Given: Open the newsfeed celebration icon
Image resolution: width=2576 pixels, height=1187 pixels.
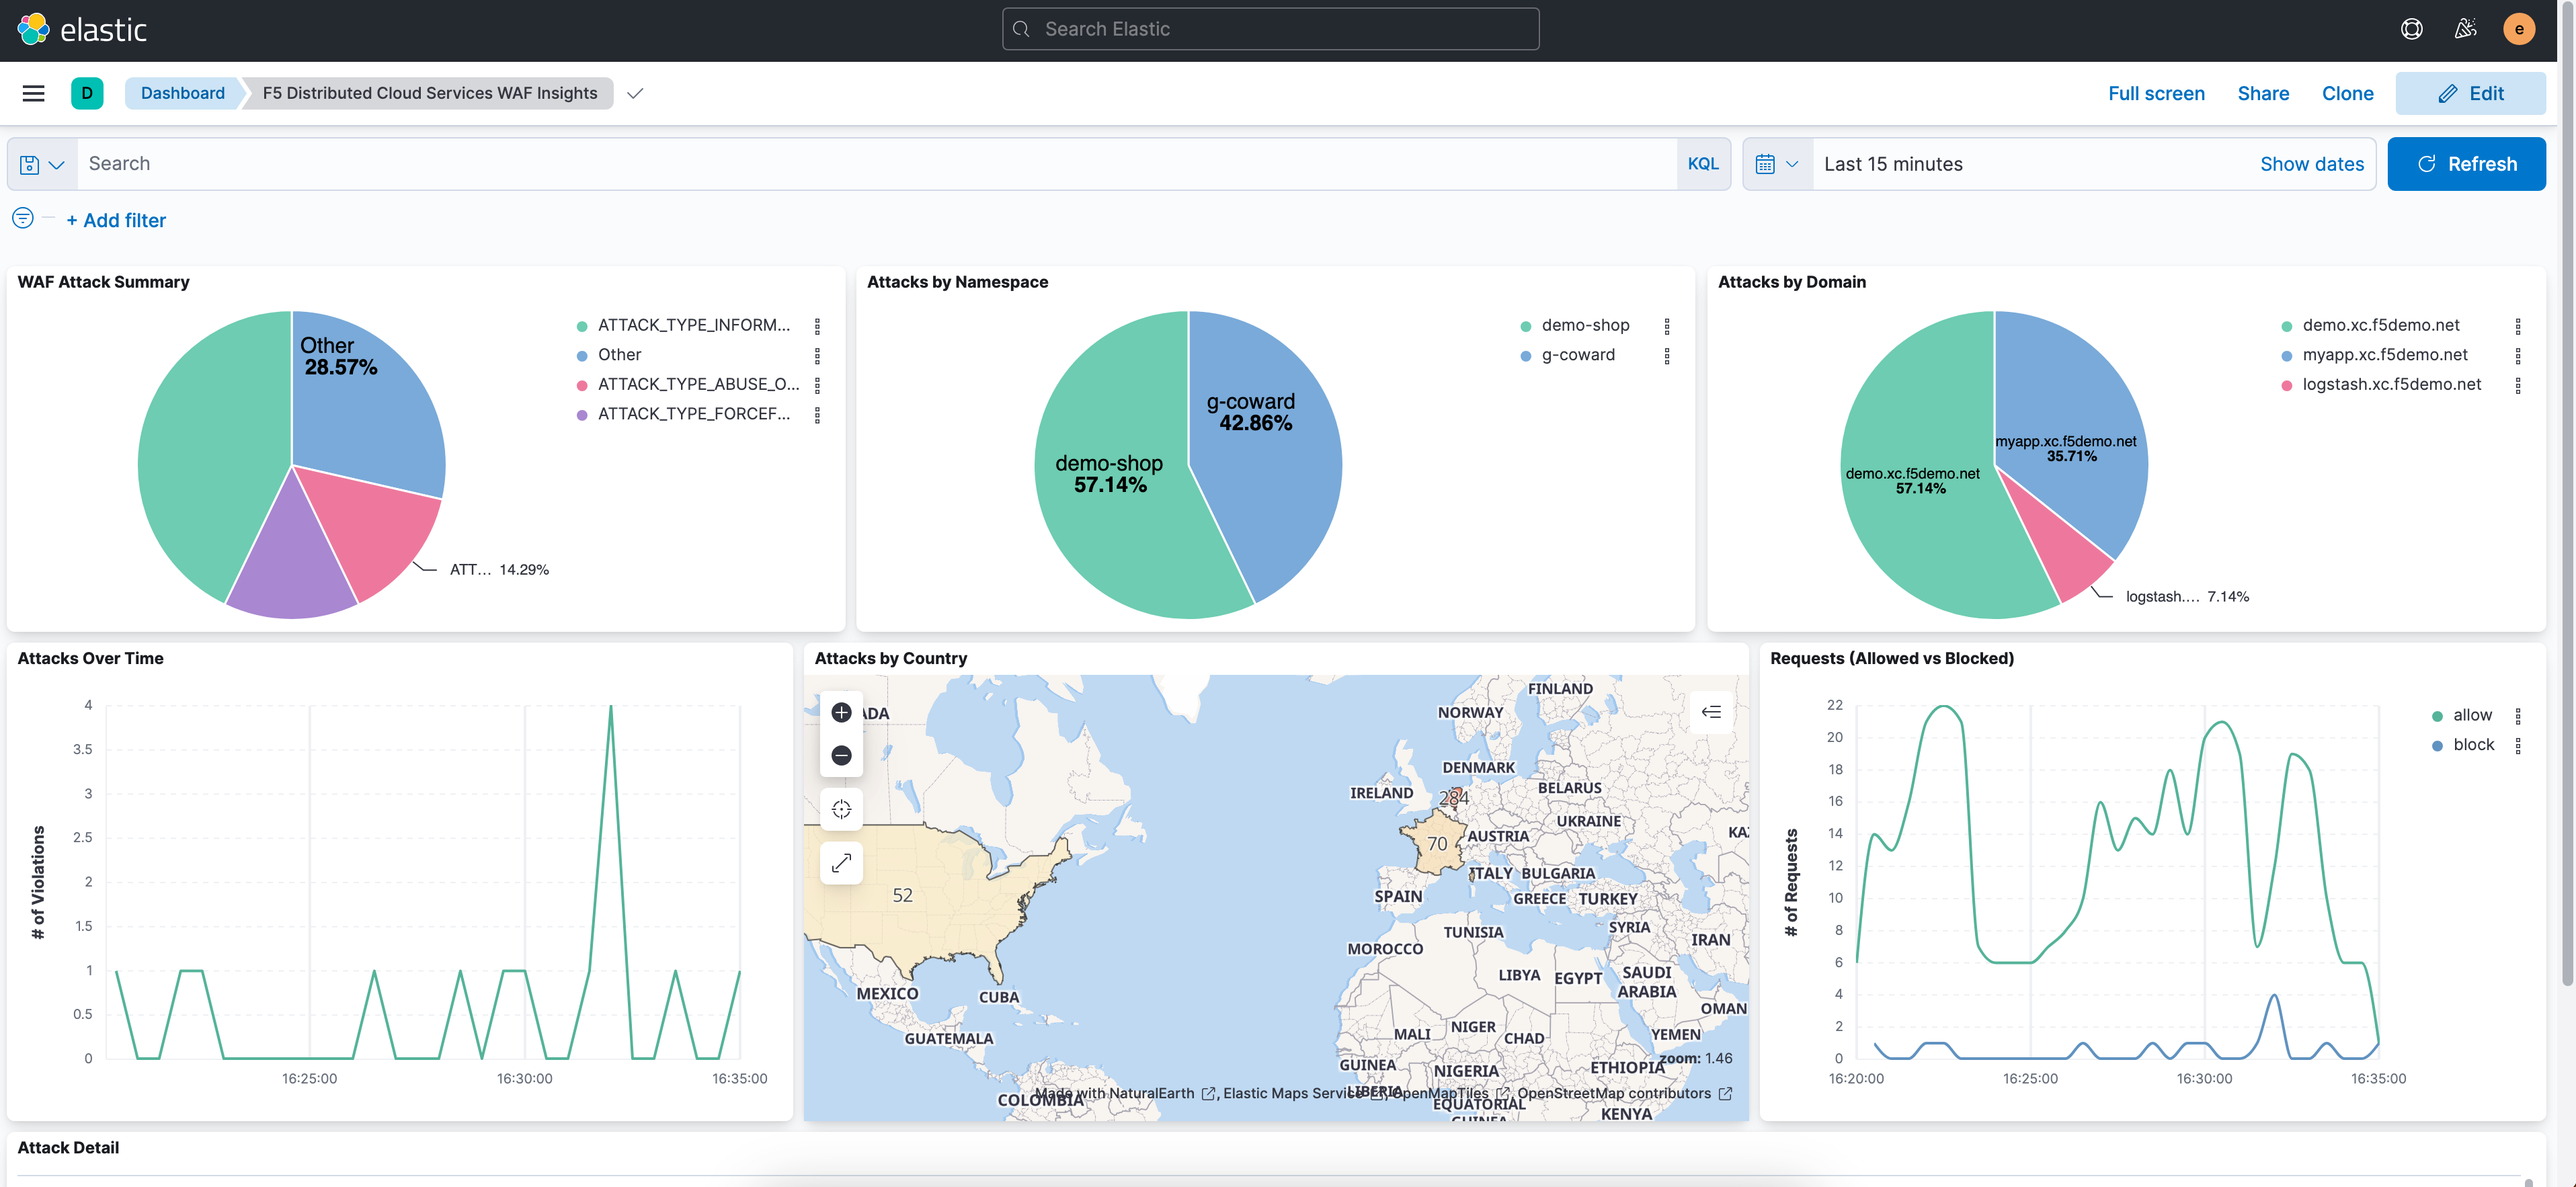Looking at the screenshot, I should (x=2465, y=29).
